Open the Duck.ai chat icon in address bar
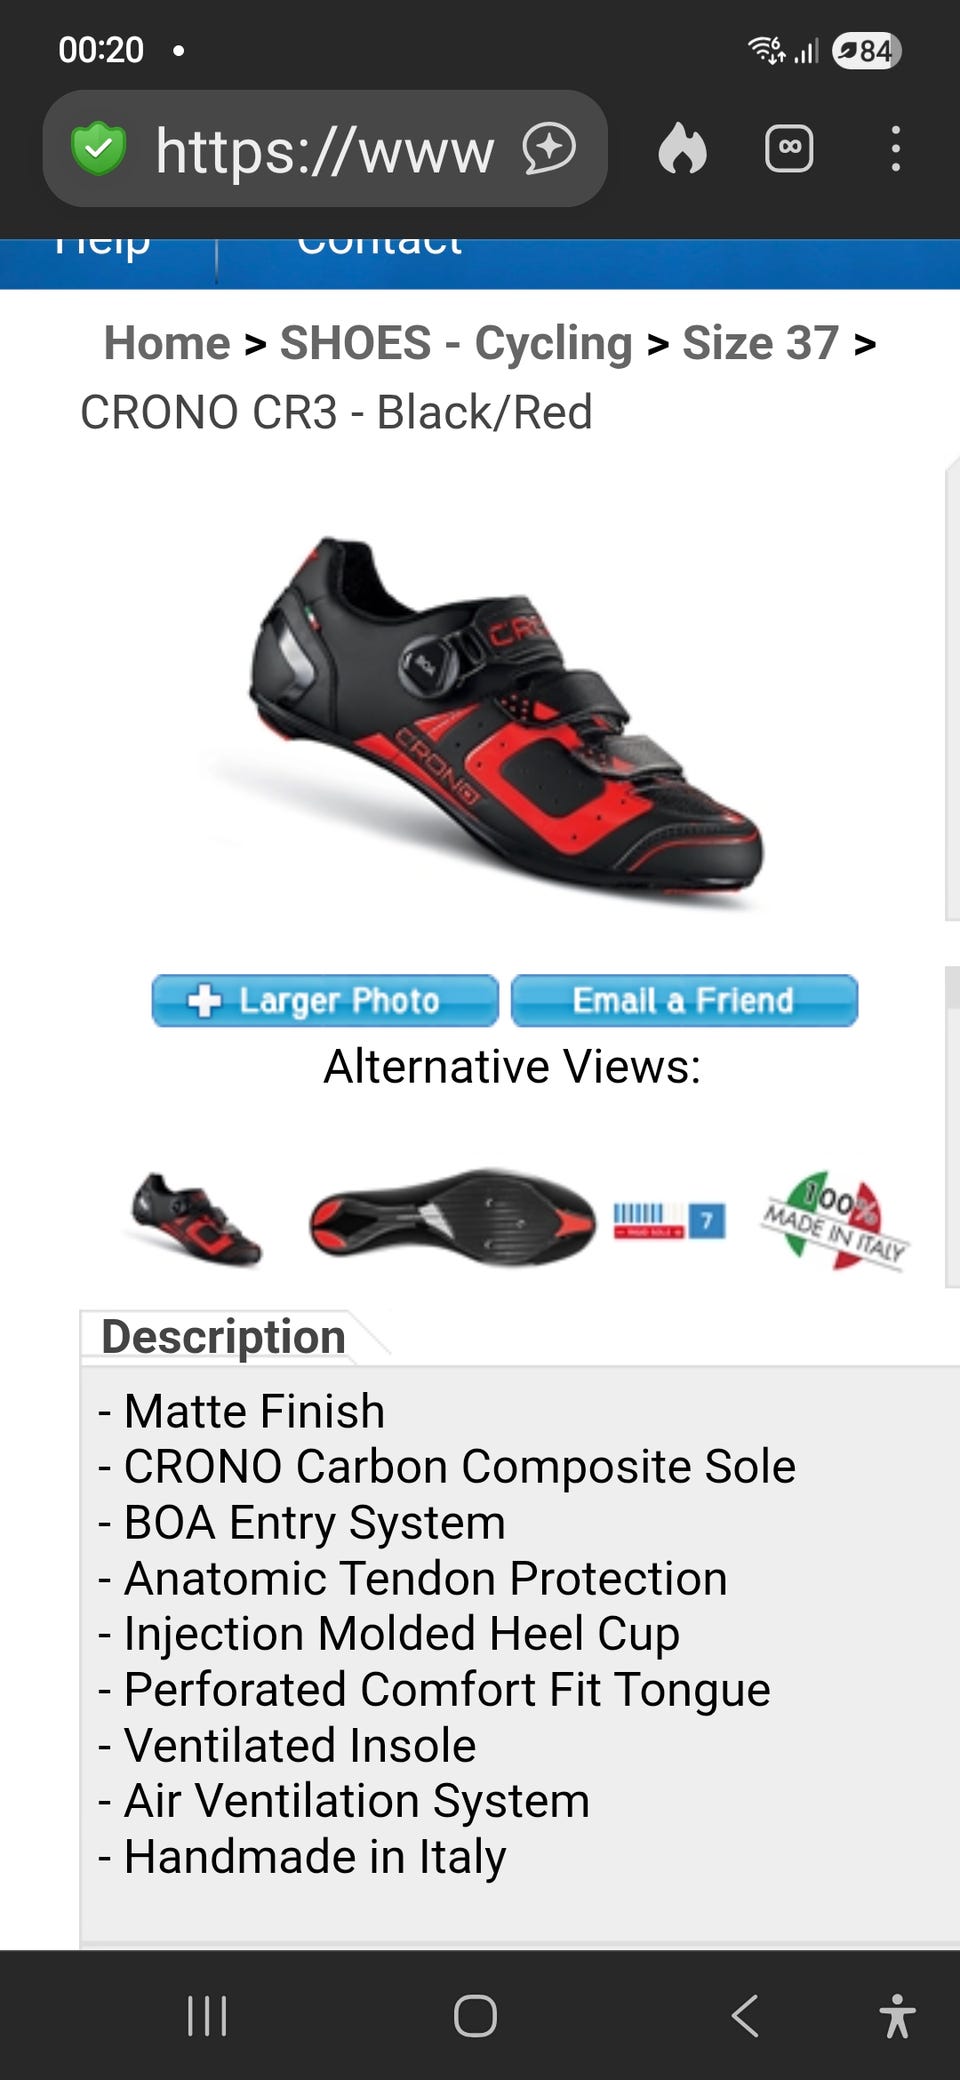This screenshot has width=960, height=2080. pos(549,149)
